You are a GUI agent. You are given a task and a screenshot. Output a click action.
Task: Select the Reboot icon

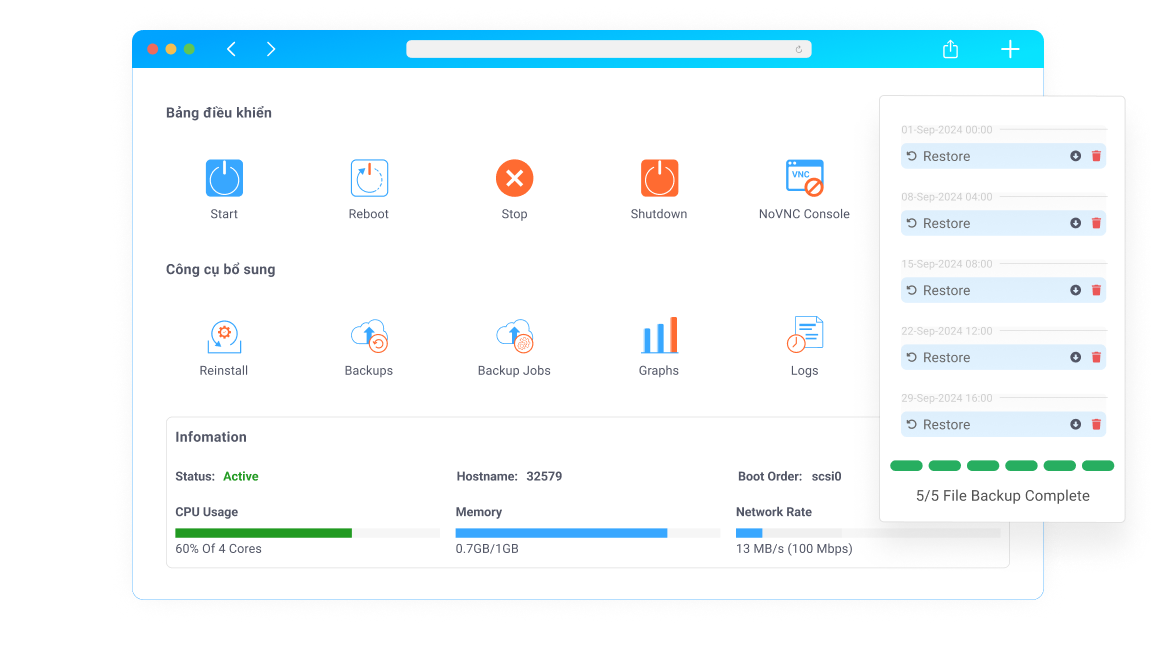click(x=368, y=177)
